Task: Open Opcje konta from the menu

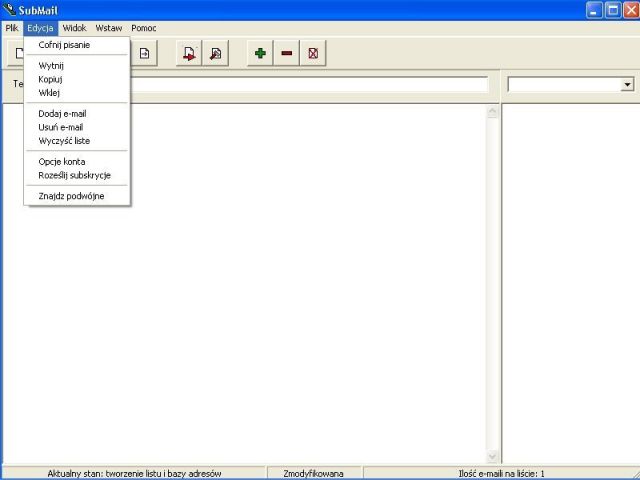Action: 77,162
